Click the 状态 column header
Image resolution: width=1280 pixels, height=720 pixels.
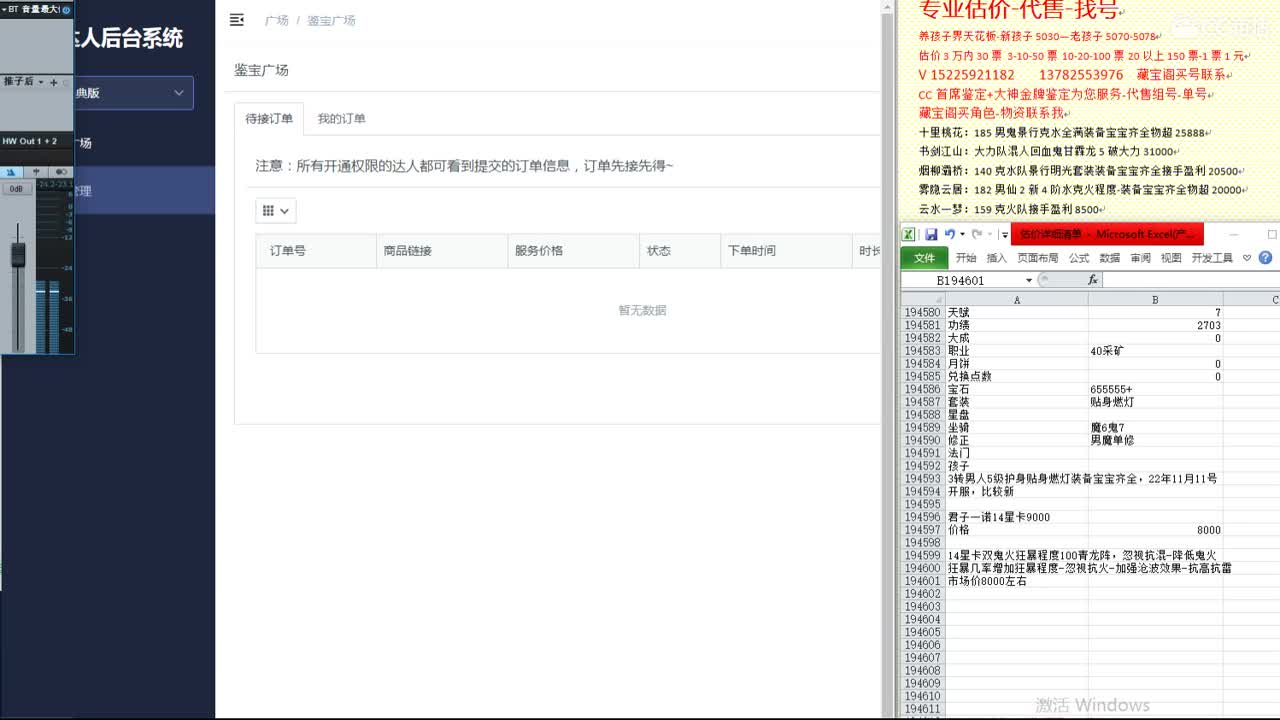(679, 251)
